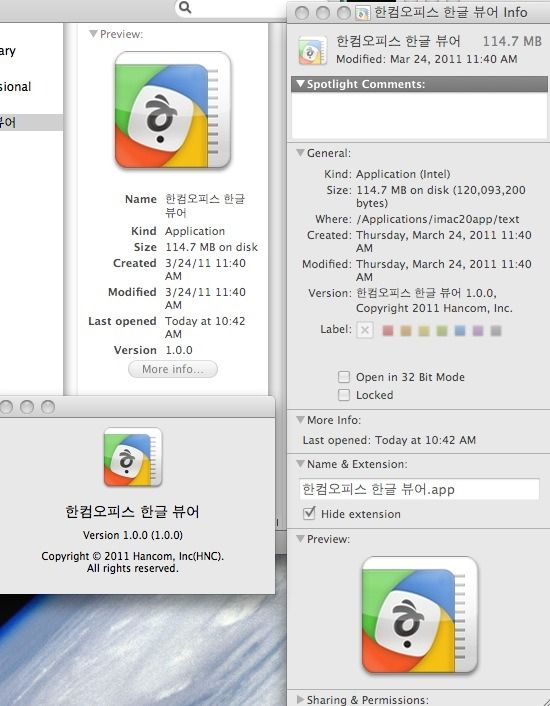The image size is (550, 706).
Task: Close the Info window with the first title button
Action: pyautogui.click(x=302, y=13)
